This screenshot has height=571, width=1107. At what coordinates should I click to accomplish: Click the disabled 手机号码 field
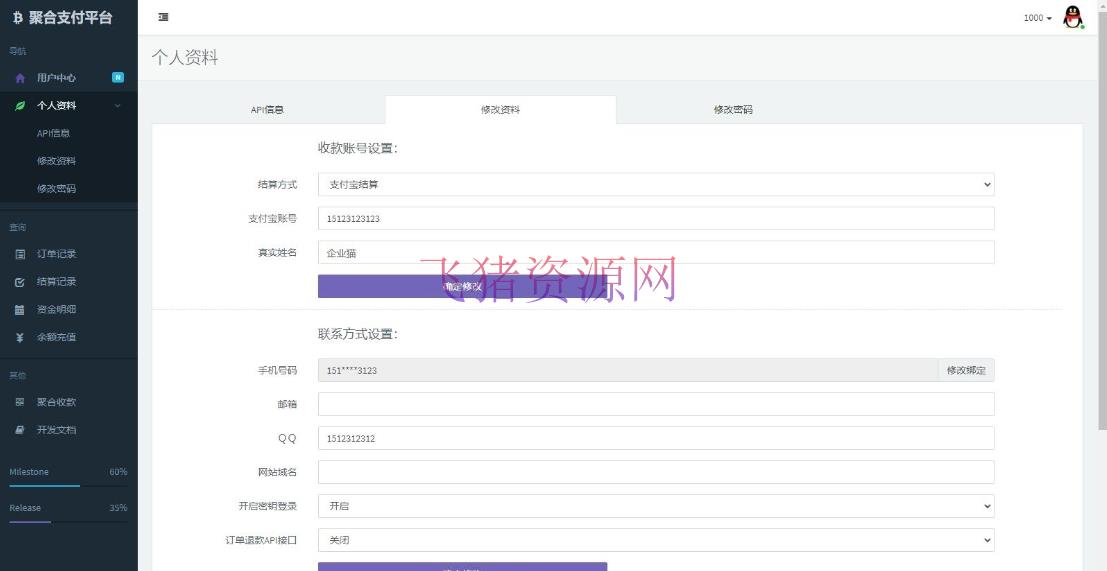(628, 370)
